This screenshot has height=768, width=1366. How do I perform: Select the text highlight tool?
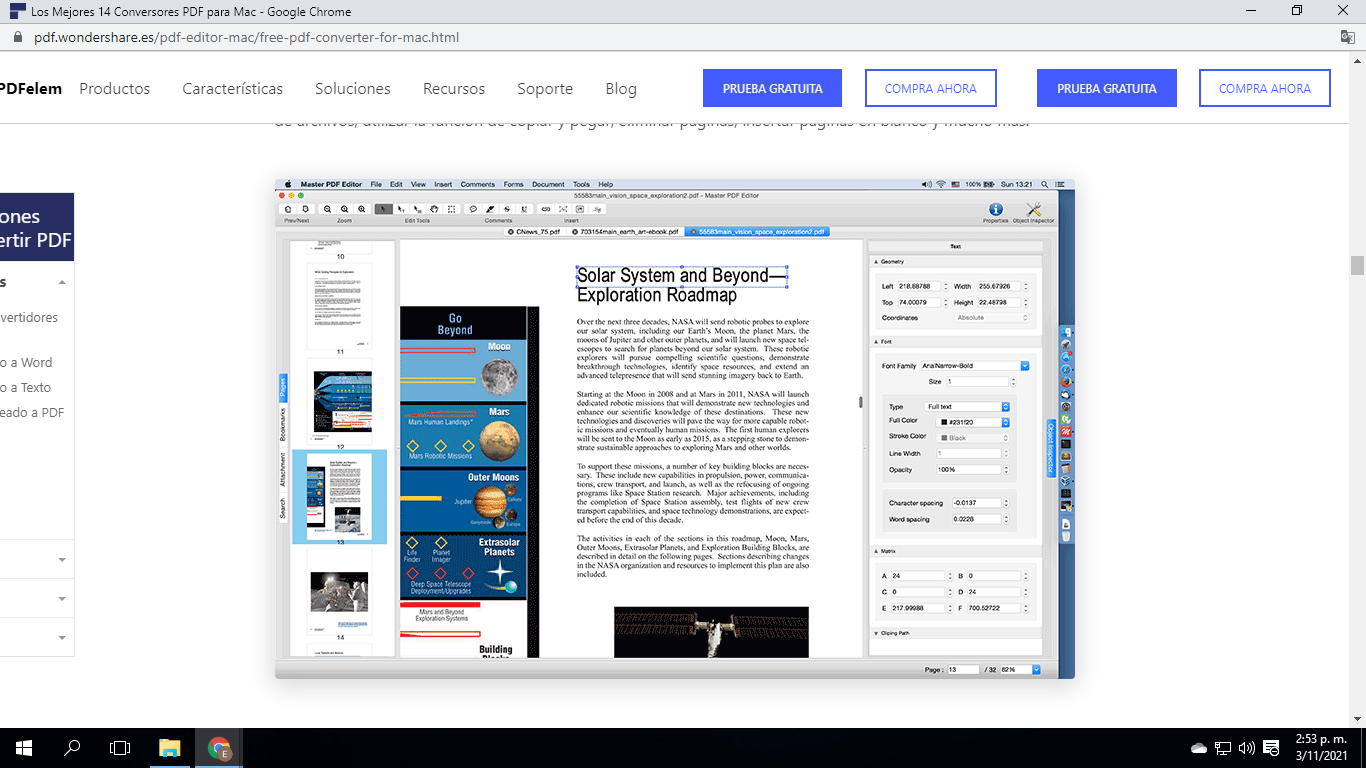click(x=491, y=209)
